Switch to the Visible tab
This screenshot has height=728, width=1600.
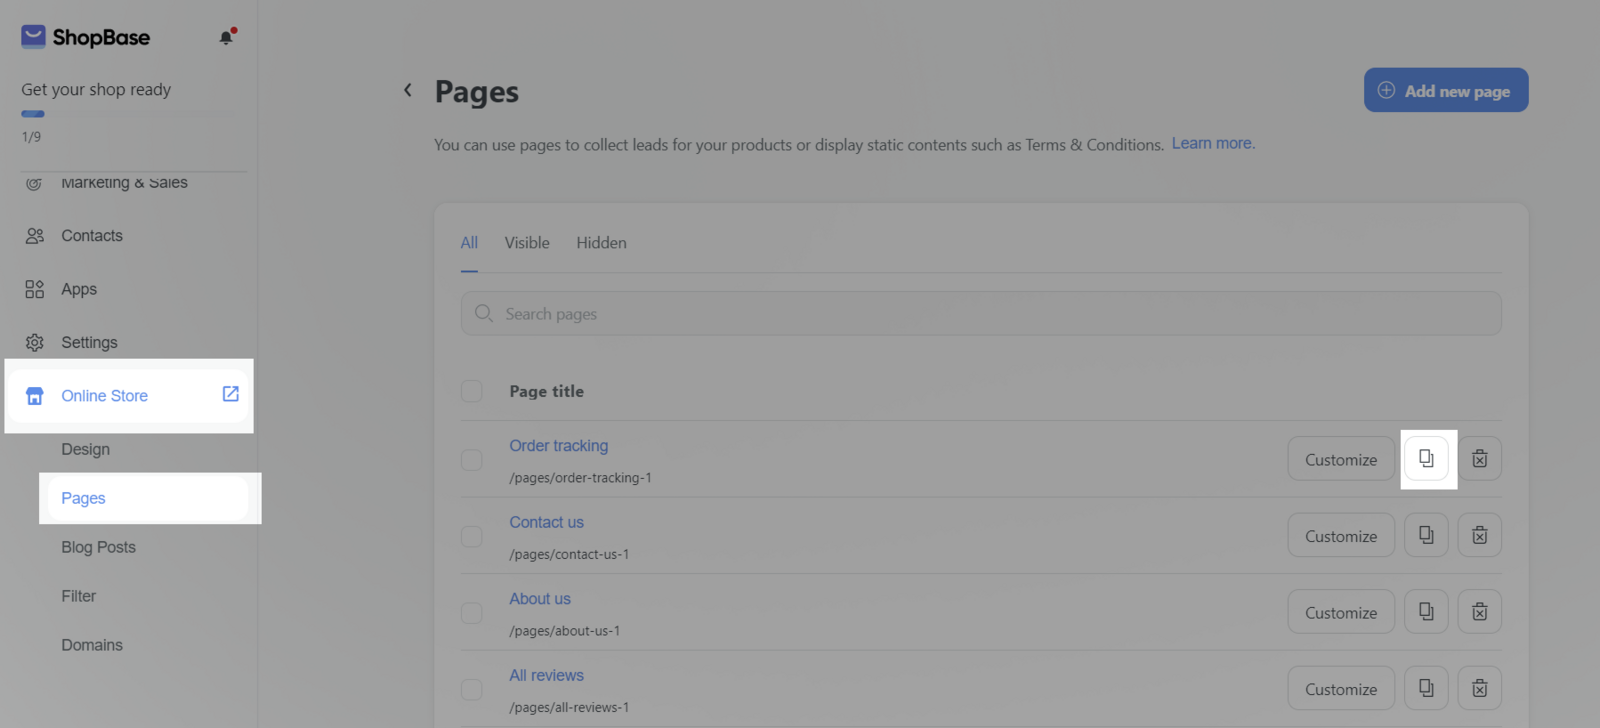point(527,243)
